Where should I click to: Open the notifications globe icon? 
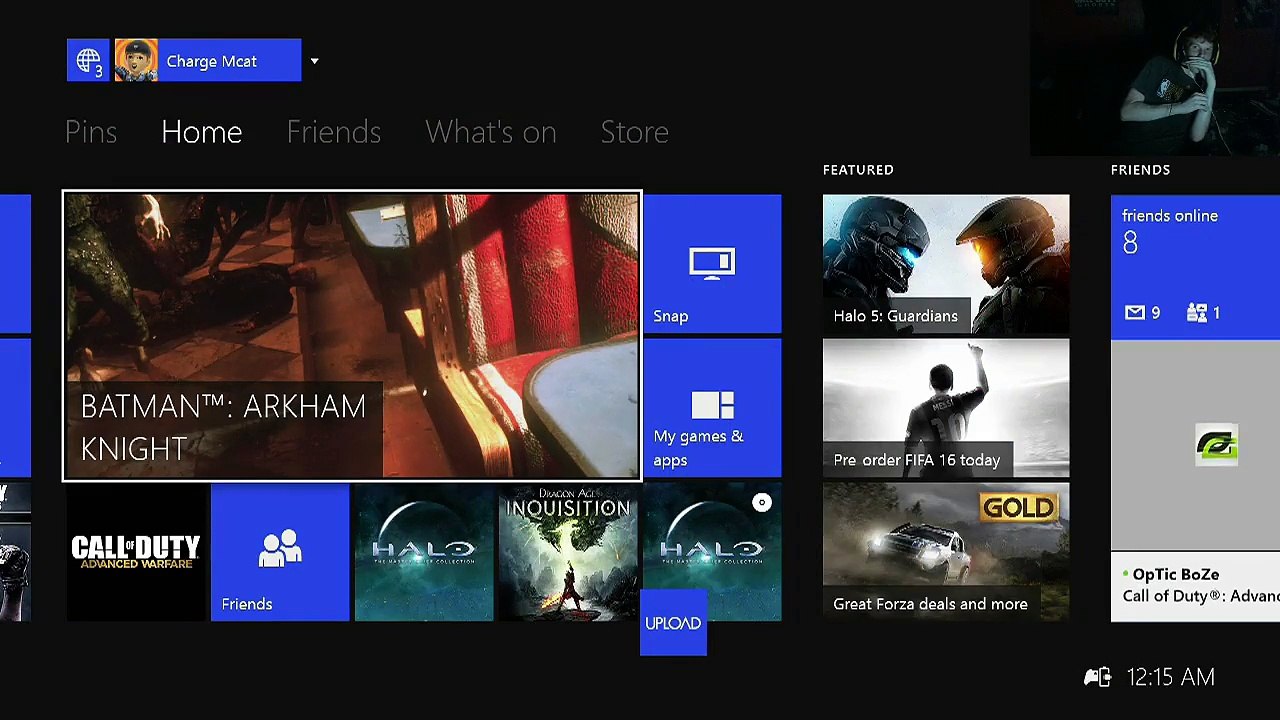pyautogui.click(x=88, y=61)
